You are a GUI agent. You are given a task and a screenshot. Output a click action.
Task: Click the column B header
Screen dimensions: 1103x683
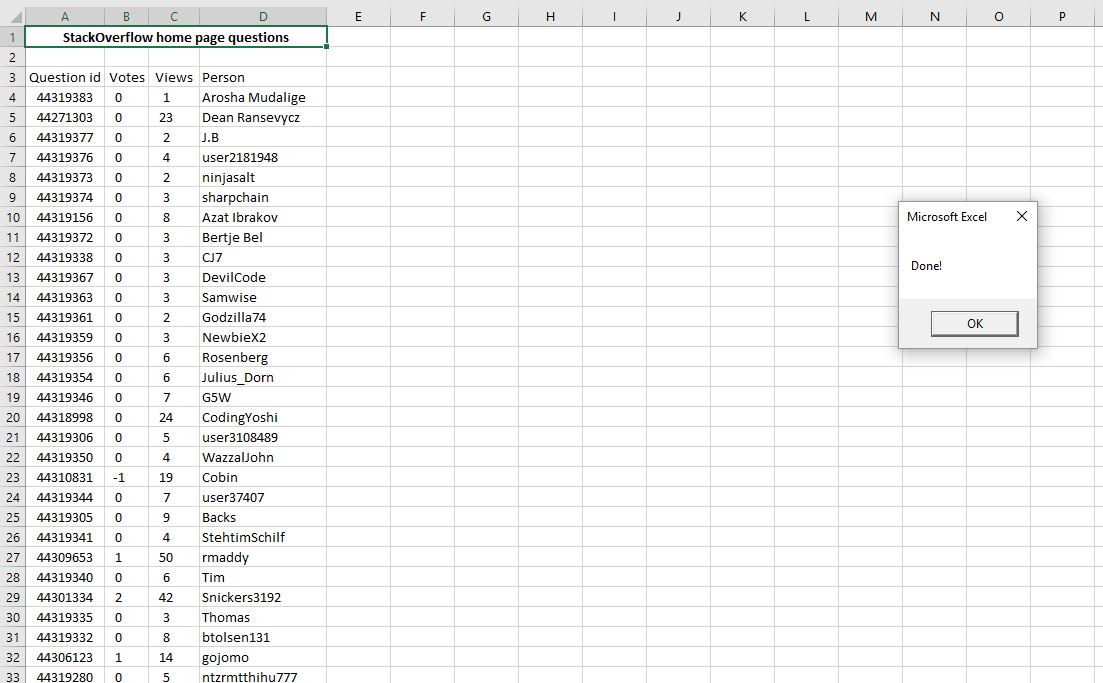coord(127,16)
